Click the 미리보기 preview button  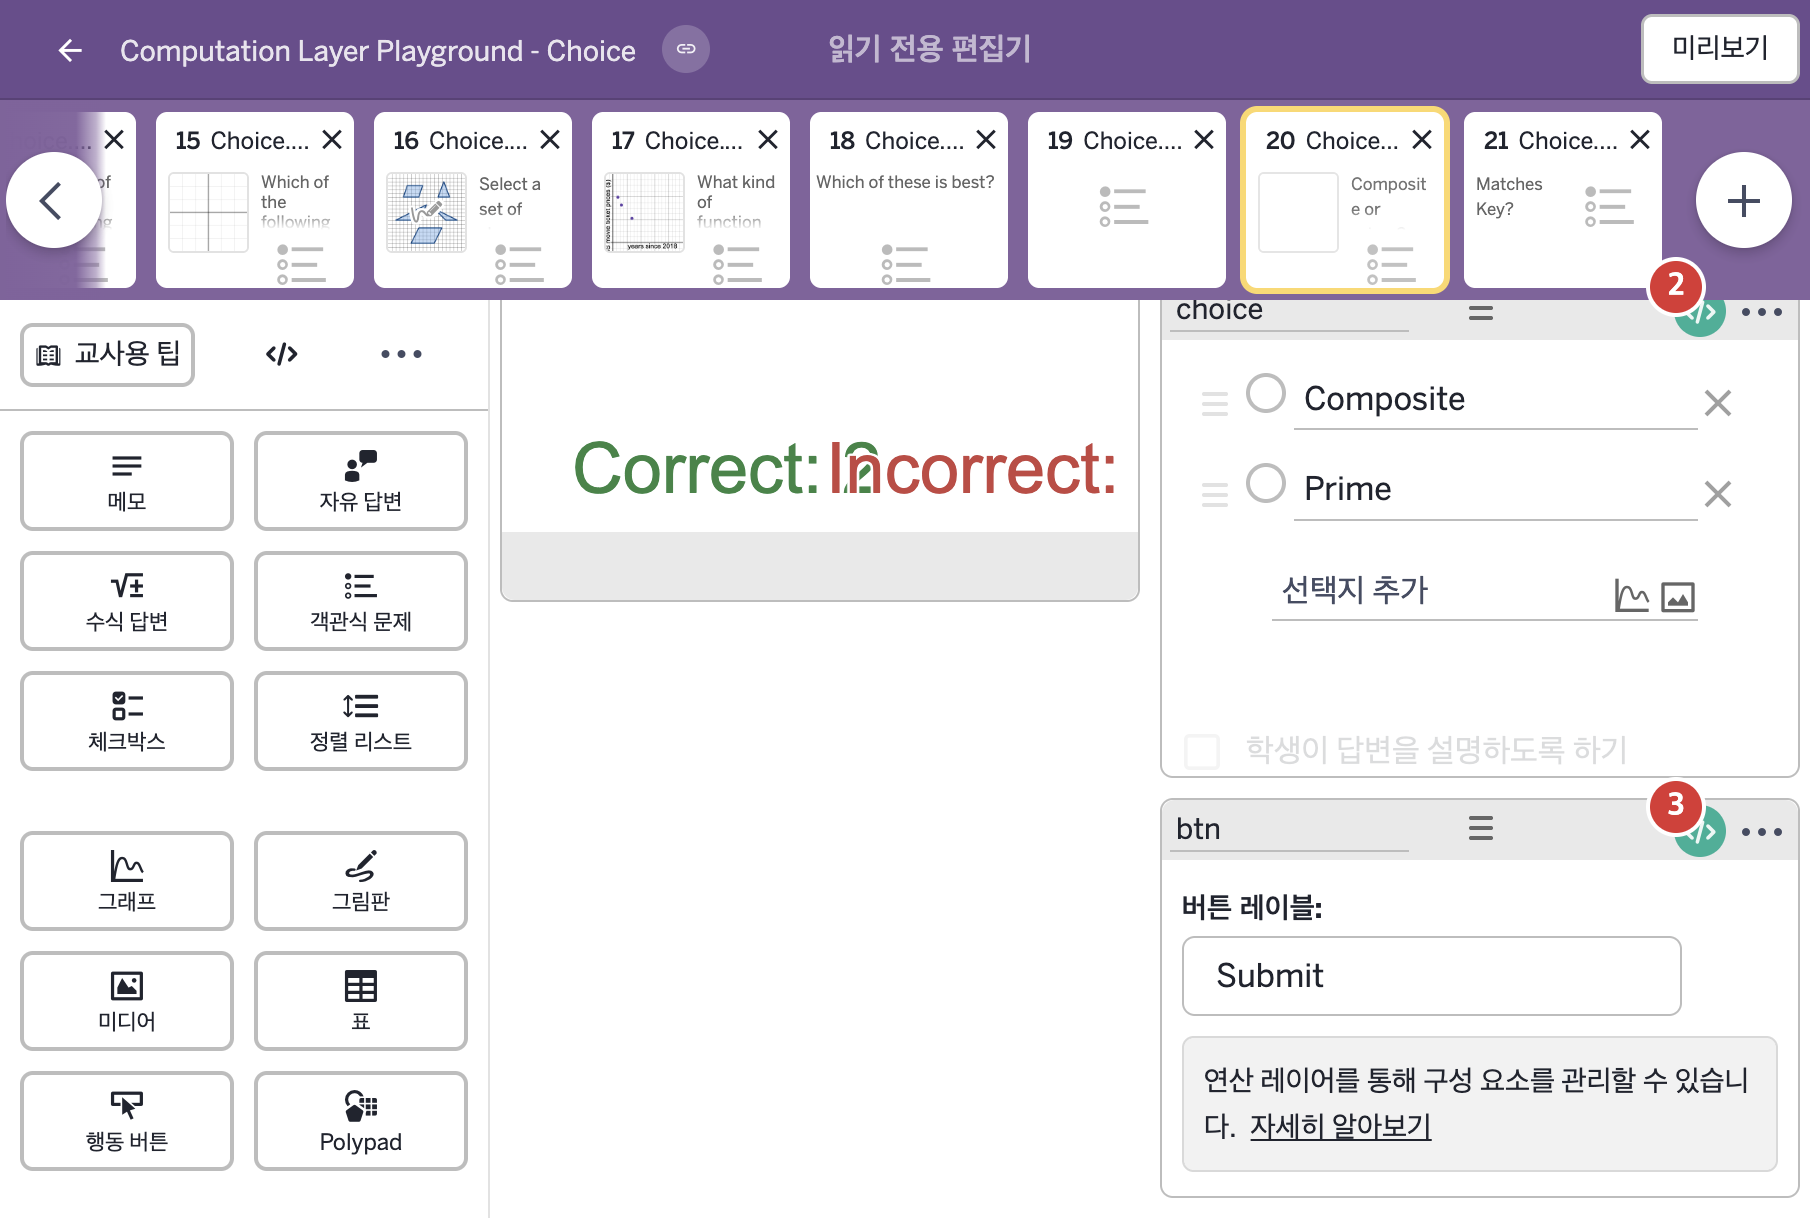[1720, 48]
